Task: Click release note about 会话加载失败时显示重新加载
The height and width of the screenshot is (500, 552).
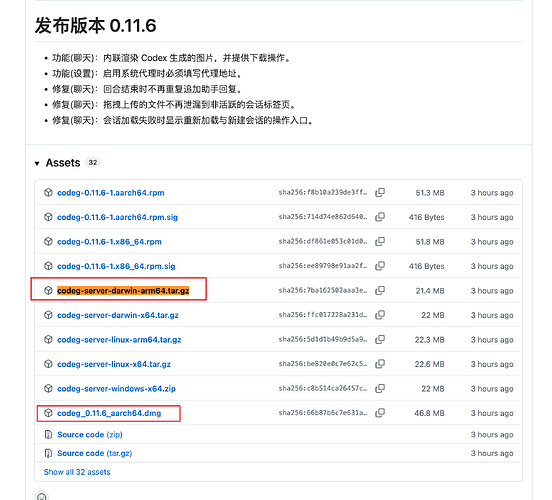Action: pyautogui.click(x=184, y=120)
